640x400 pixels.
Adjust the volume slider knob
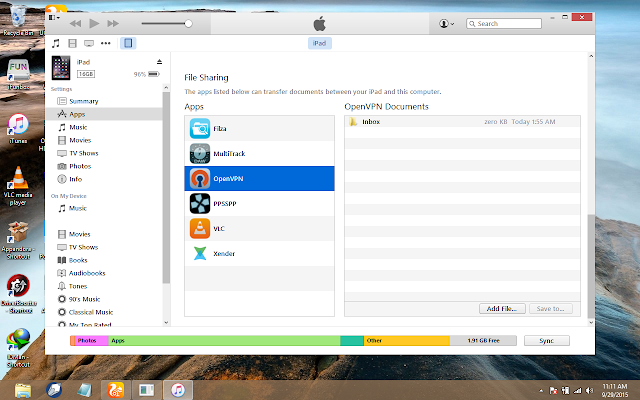coord(188,24)
